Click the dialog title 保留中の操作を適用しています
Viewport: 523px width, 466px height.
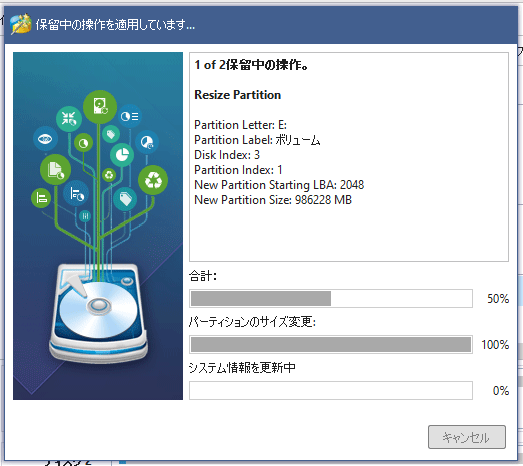click(x=115, y=25)
